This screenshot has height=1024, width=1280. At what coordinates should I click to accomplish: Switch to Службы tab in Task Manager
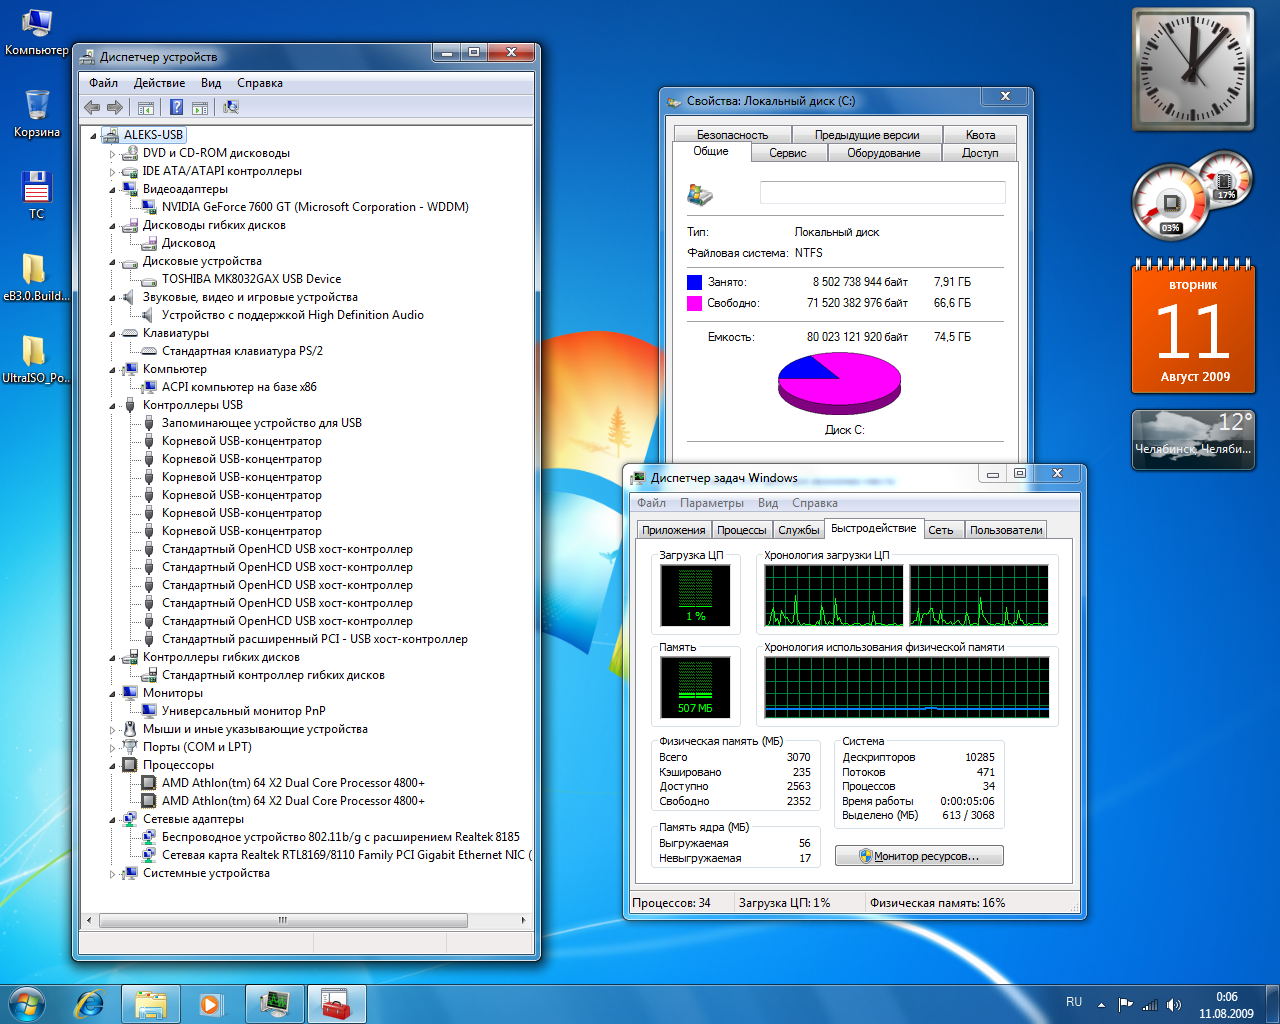coord(799,530)
